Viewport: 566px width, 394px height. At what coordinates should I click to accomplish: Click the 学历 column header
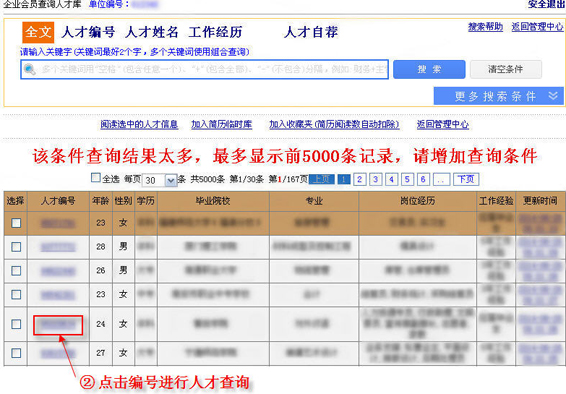click(145, 201)
